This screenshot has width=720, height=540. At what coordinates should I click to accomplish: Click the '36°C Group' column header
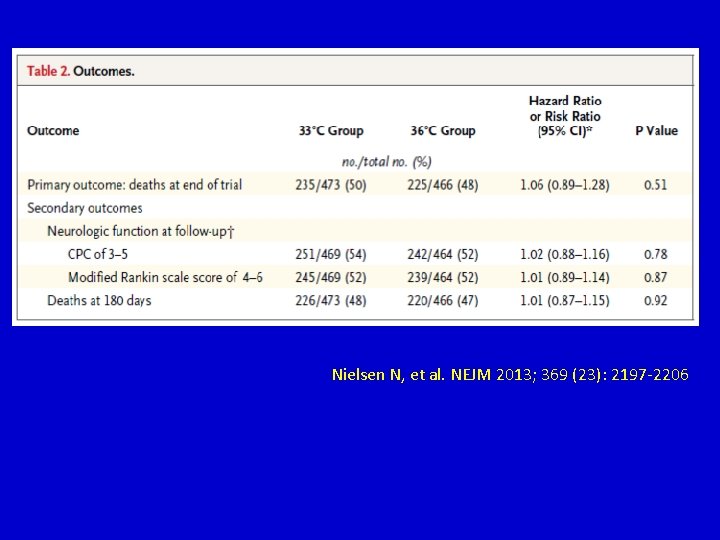443,130
